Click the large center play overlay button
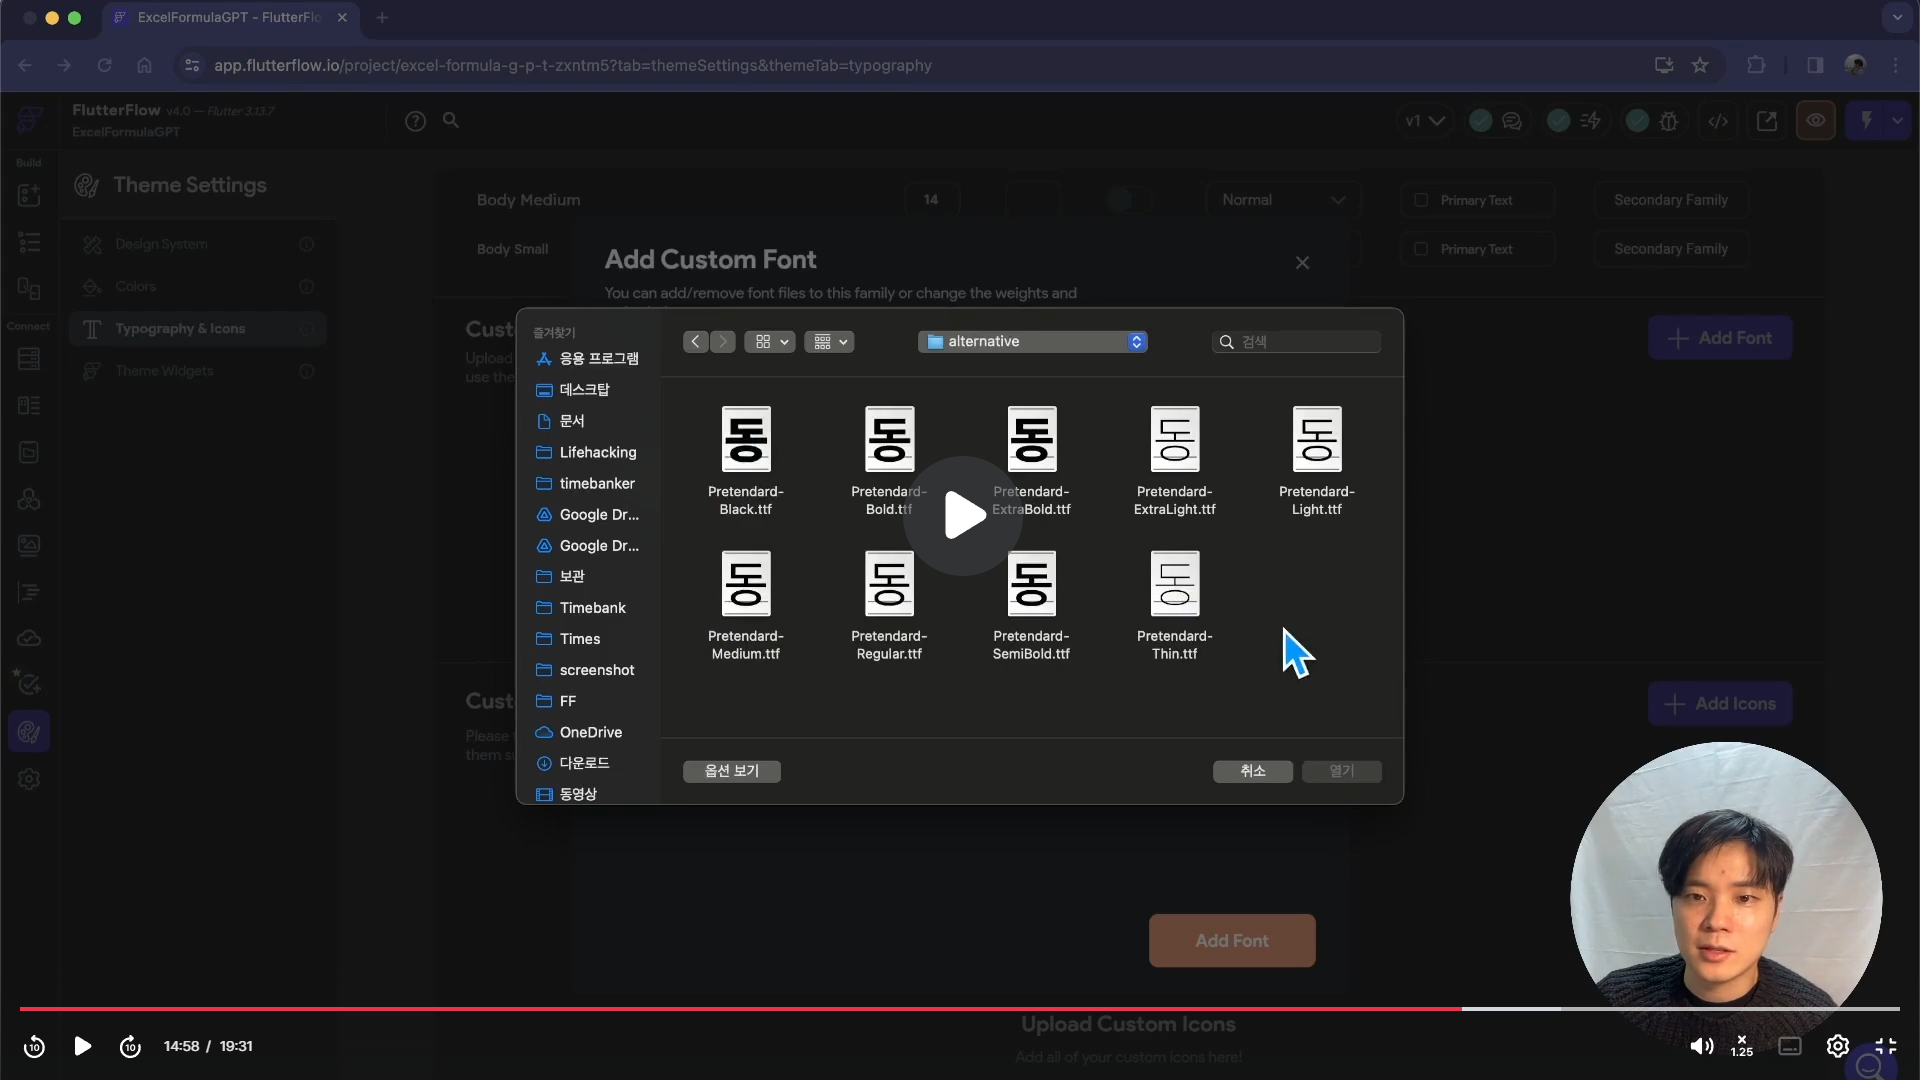This screenshot has height=1080, width=1920. [x=963, y=515]
